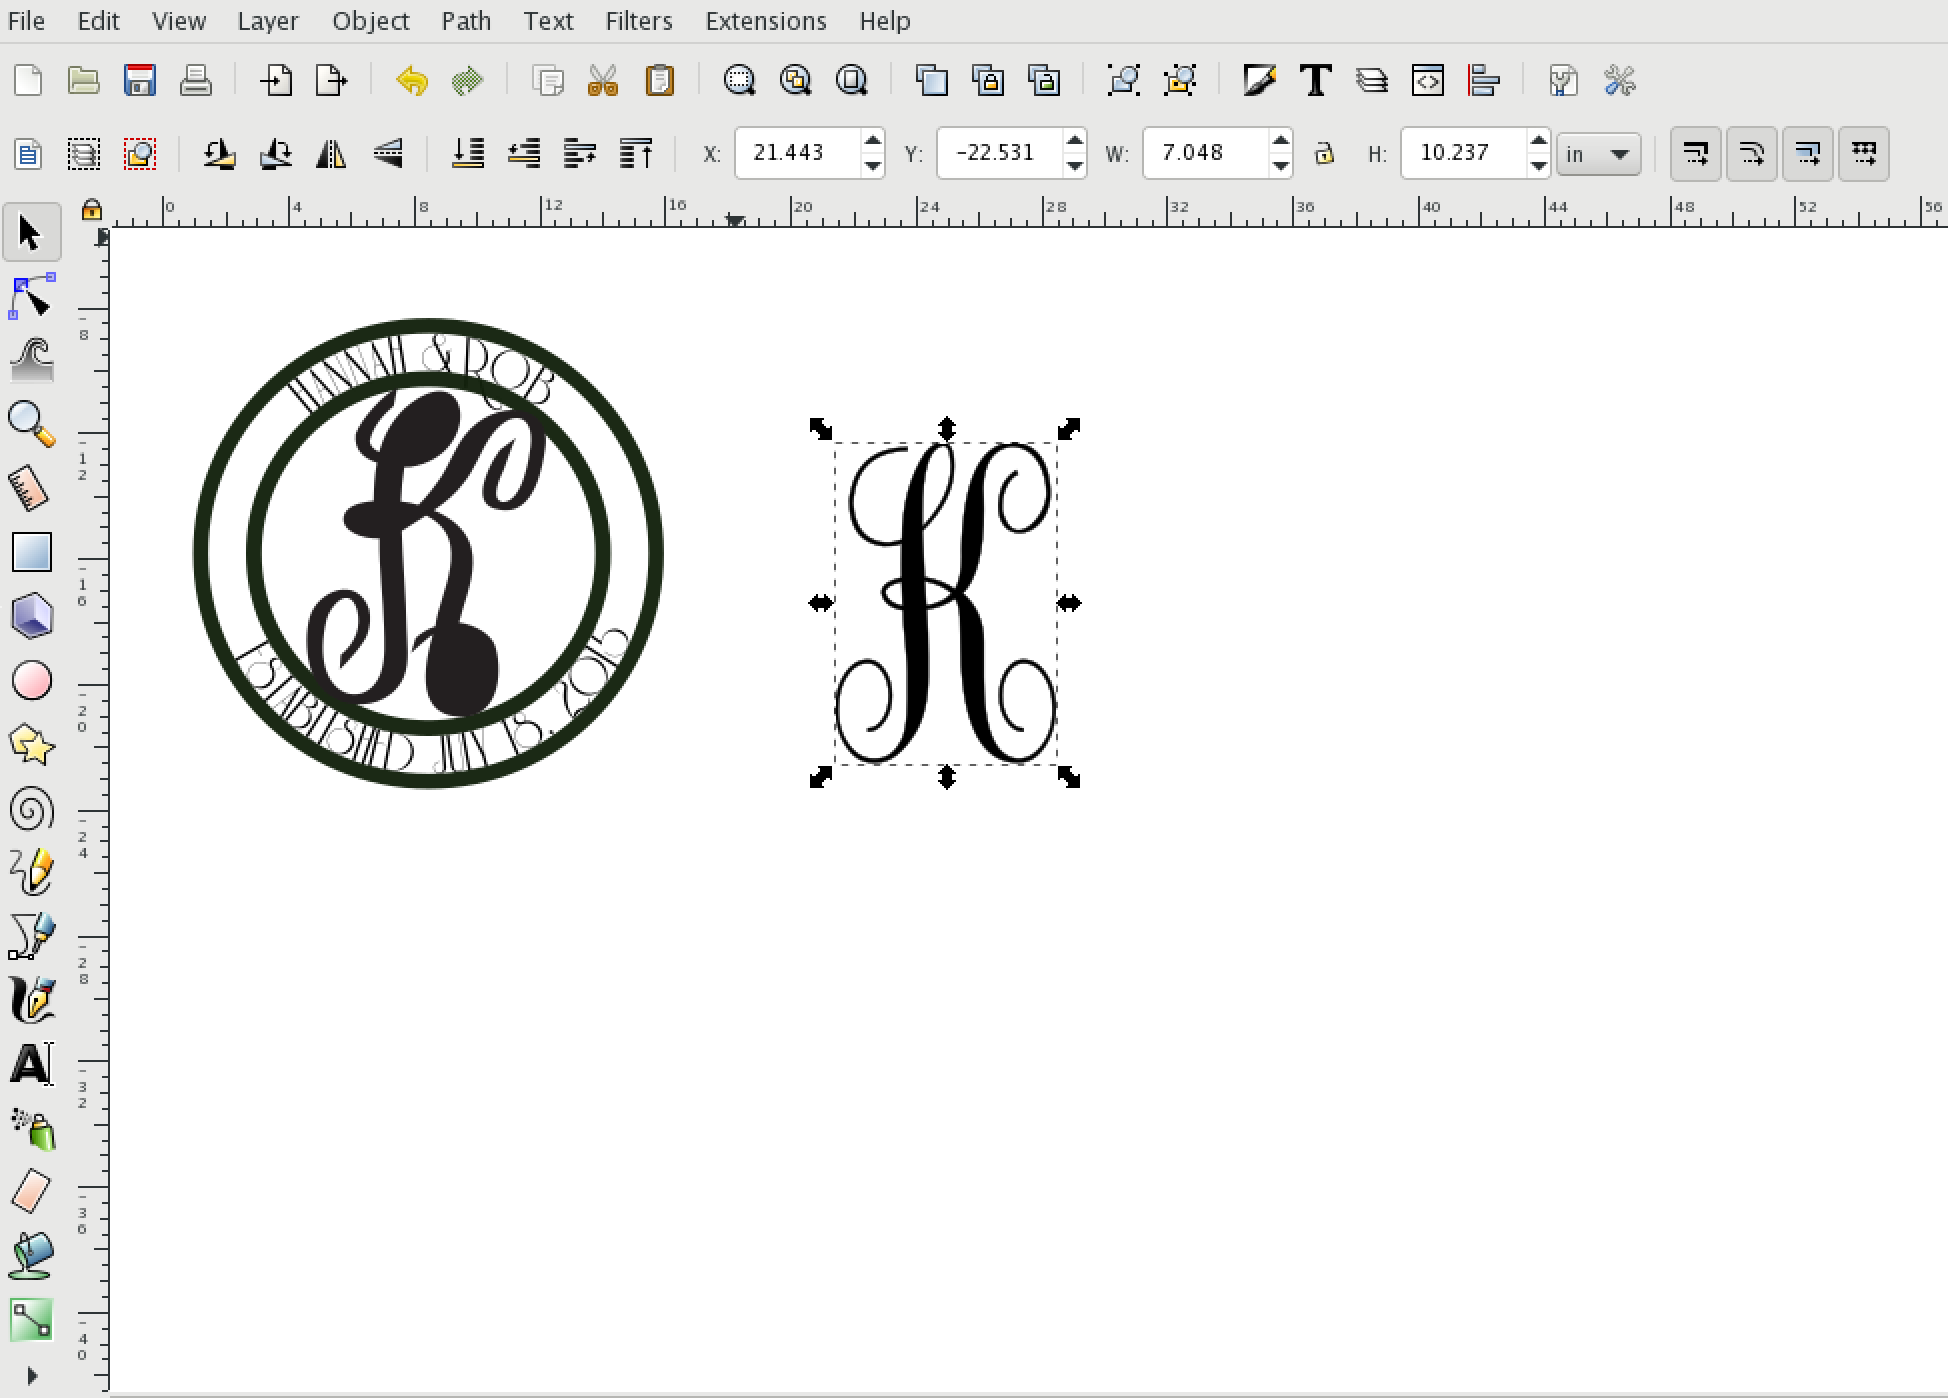Enable scaling stroke width when resizing
Viewport: 1948px width, 1398px height.
[1694, 153]
